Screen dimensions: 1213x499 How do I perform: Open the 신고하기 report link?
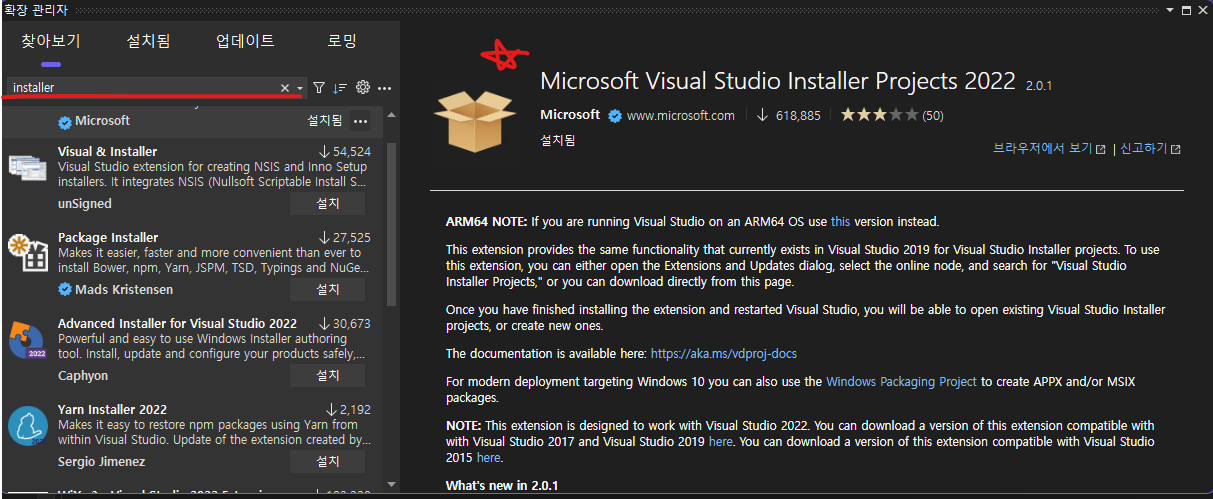pos(1150,148)
